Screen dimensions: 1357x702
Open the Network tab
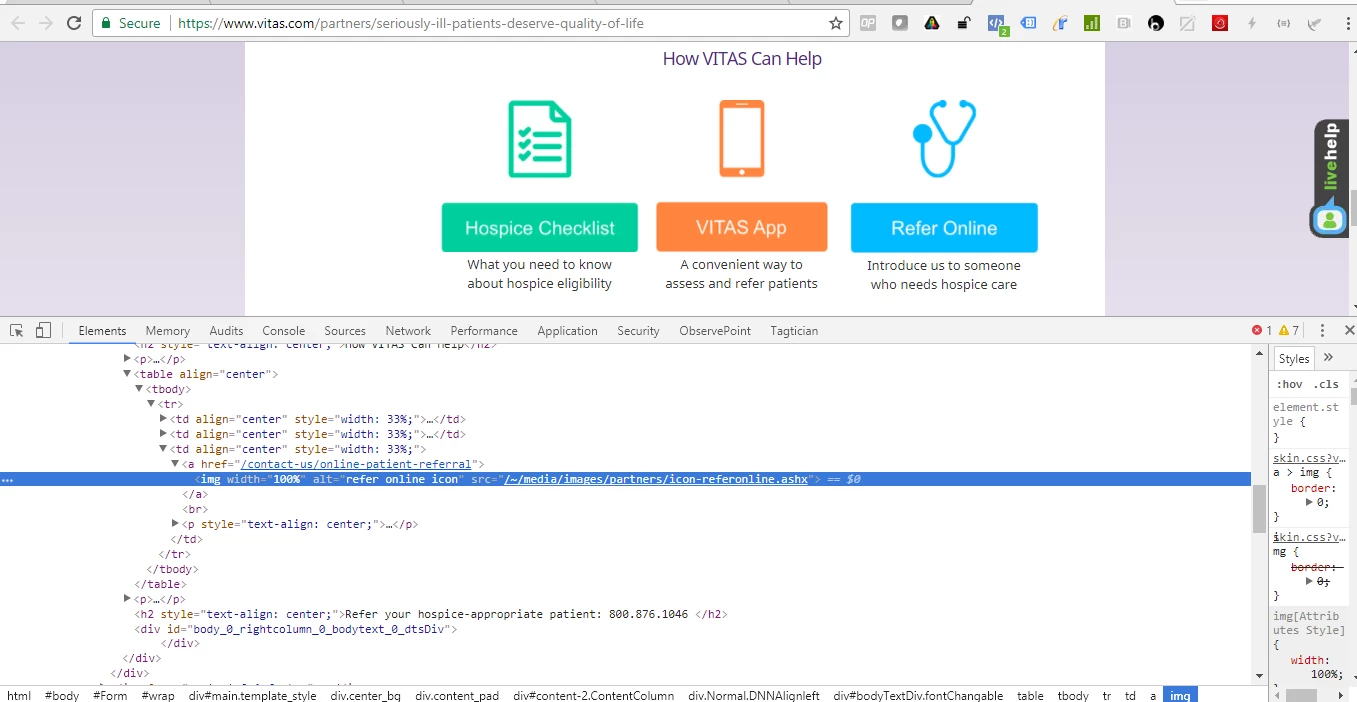(408, 331)
